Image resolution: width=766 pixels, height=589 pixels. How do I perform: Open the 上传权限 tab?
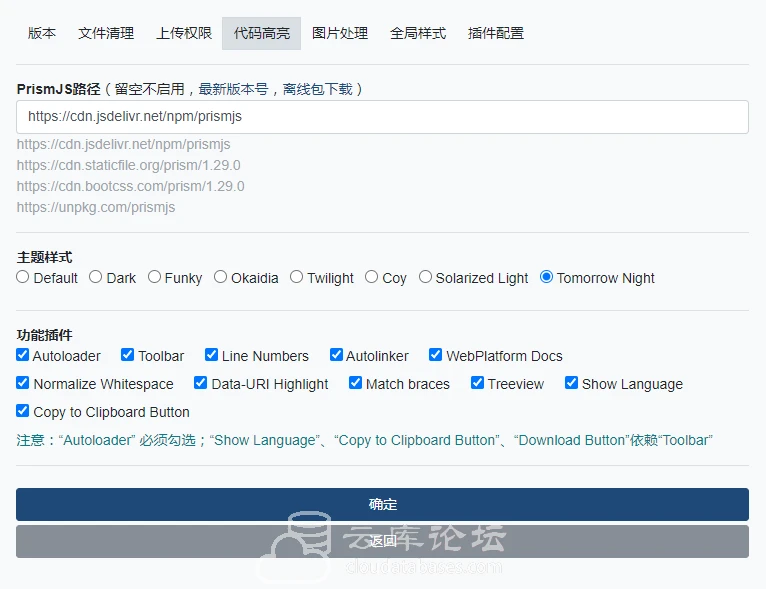(x=184, y=33)
